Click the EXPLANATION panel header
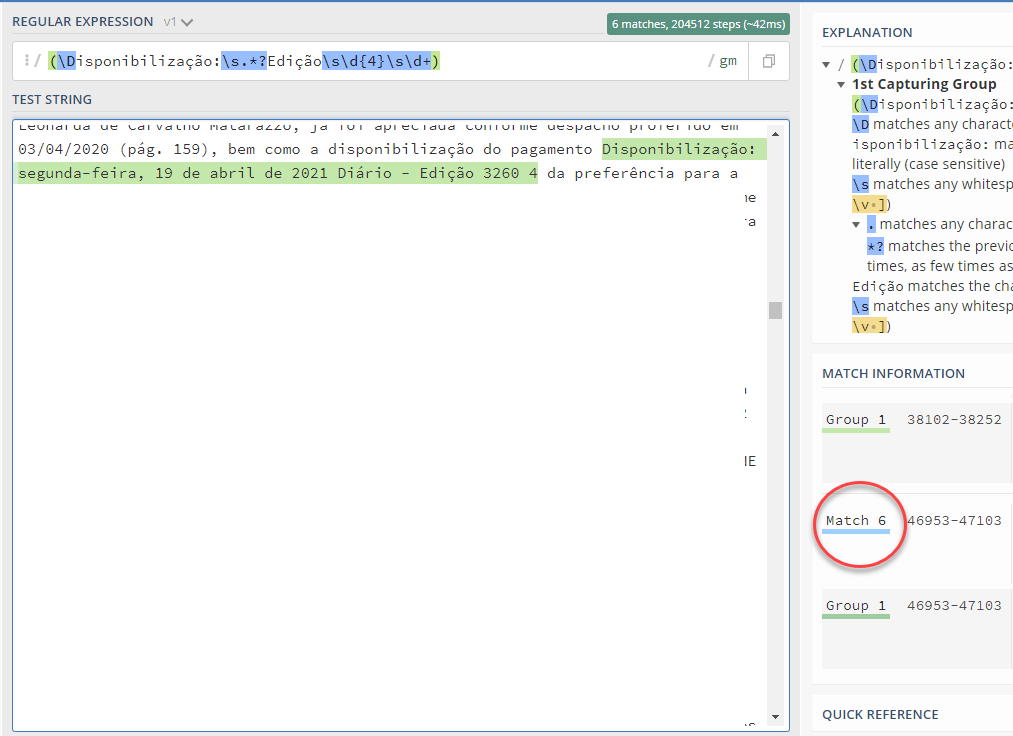 867,33
